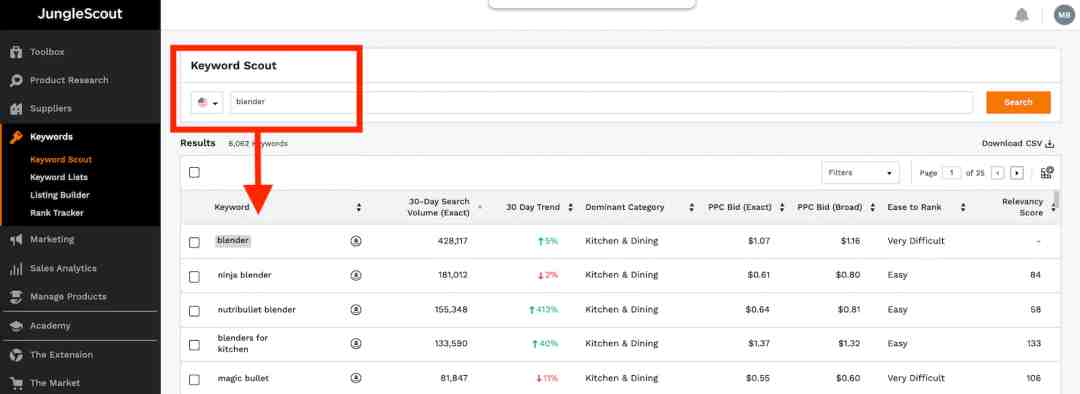Open the notifications bell icon
Screen dimensions: 1080x394
(1021, 15)
